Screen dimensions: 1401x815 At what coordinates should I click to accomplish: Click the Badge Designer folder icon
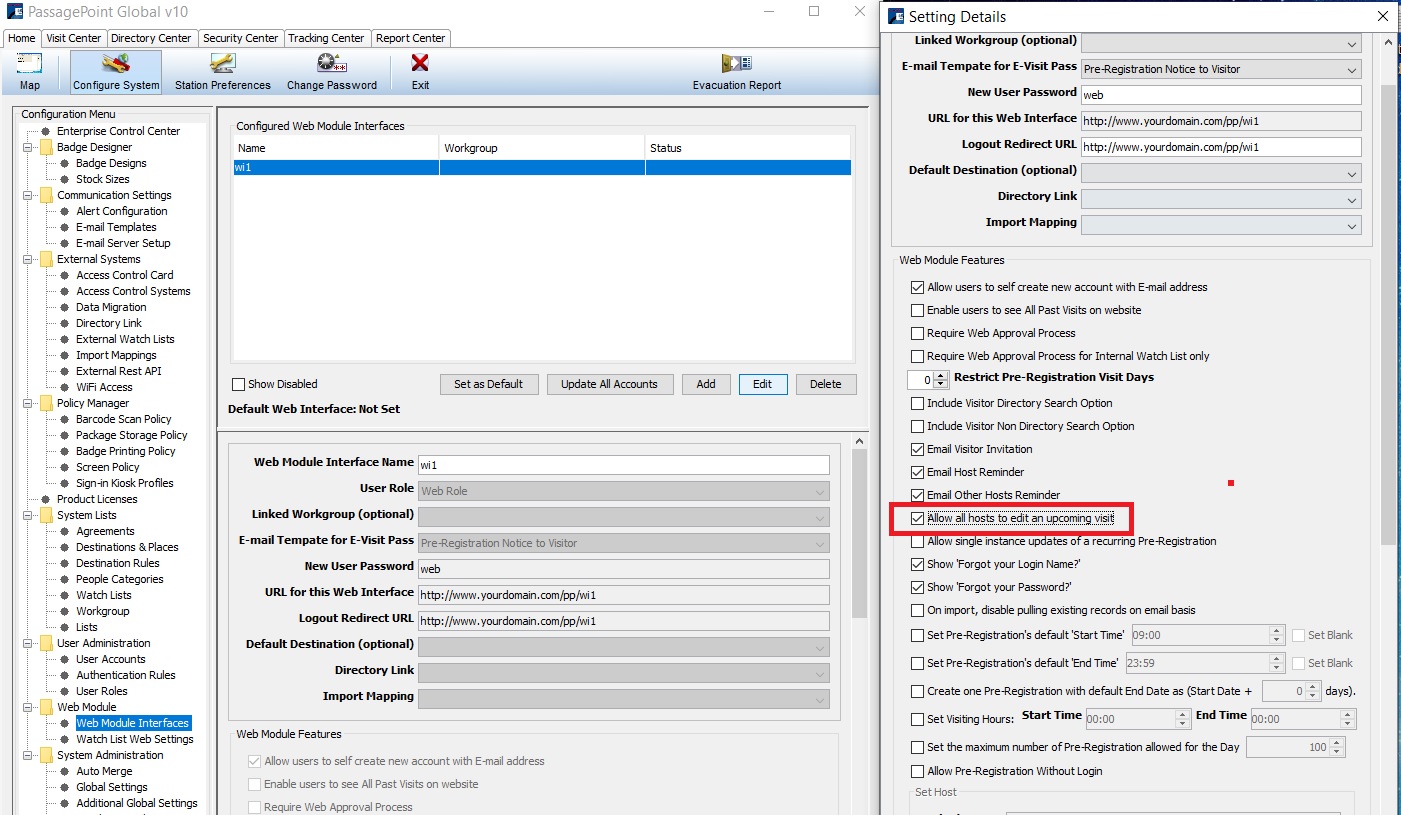(46, 147)
